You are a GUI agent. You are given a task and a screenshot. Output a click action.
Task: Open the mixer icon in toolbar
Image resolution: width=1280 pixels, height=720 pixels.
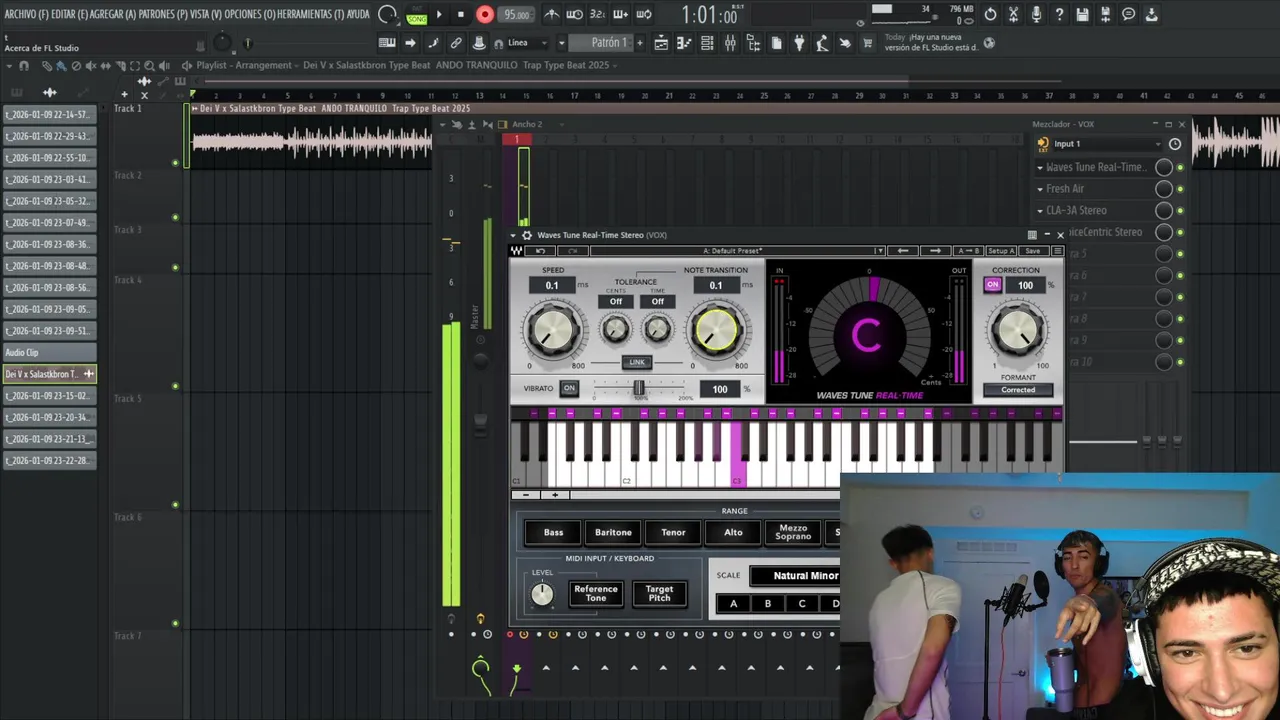(x=730, y=43)
